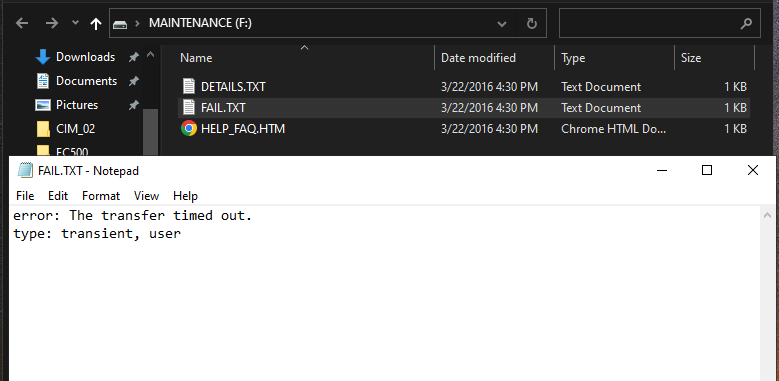779x381 pixels.
Task: Go forward in File Explorer
Action: [52, 23]
